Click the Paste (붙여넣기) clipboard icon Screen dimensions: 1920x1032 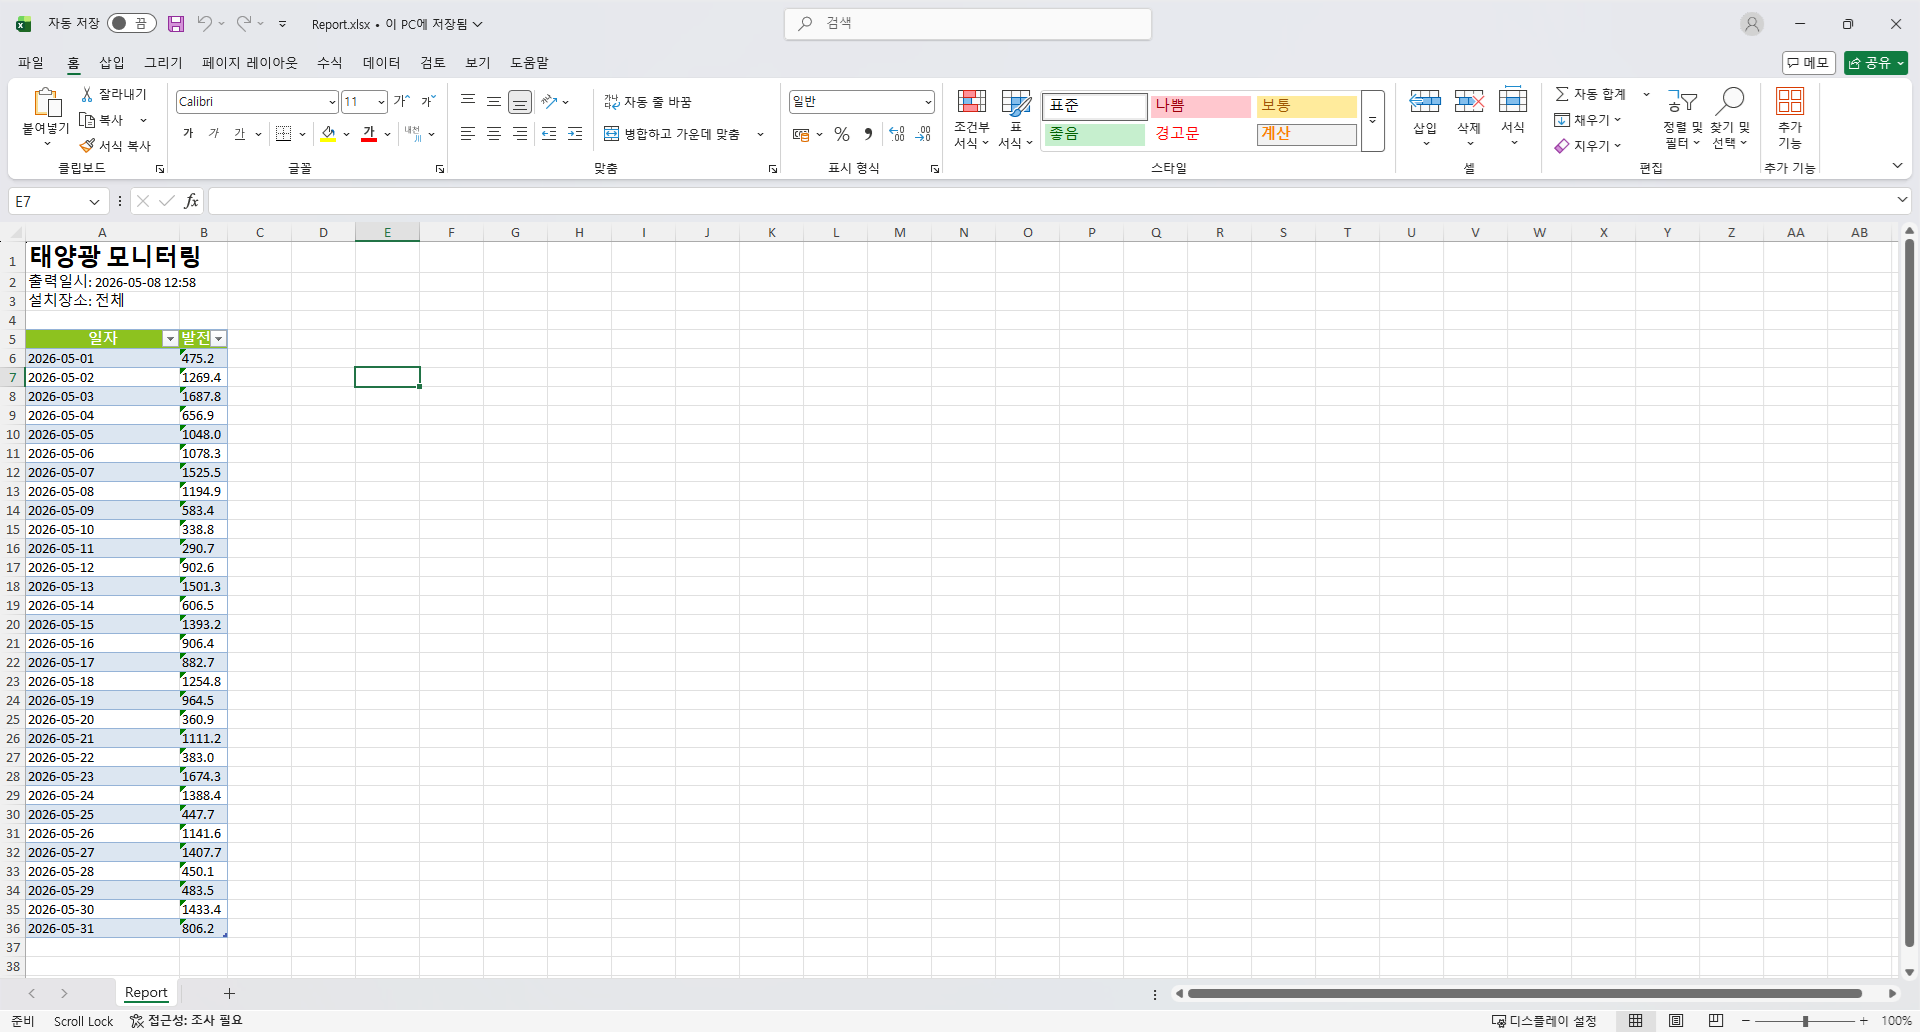coord(46,102)
